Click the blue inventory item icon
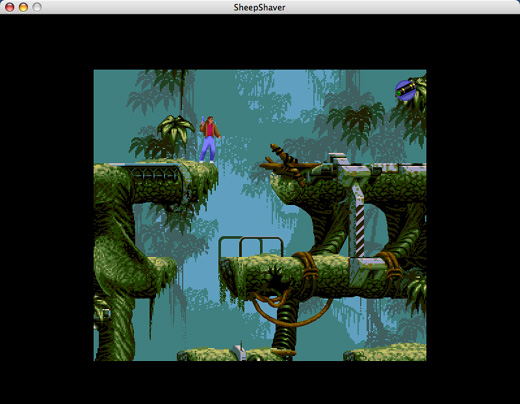The height and width of the screenshot is (404, 520). click(x=406, y=90)
